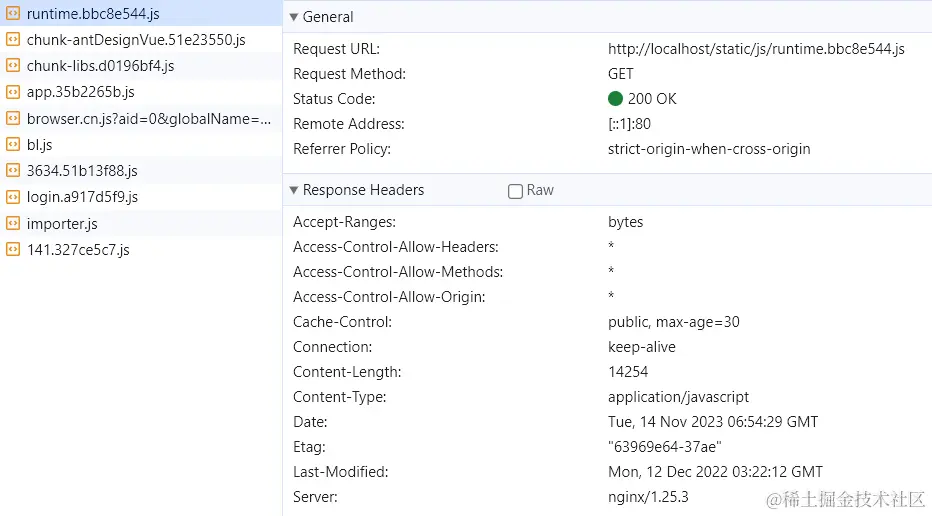The image size is (932, 516).
Task: Click the Request Method value GET
Action: [x=621, y=74]
